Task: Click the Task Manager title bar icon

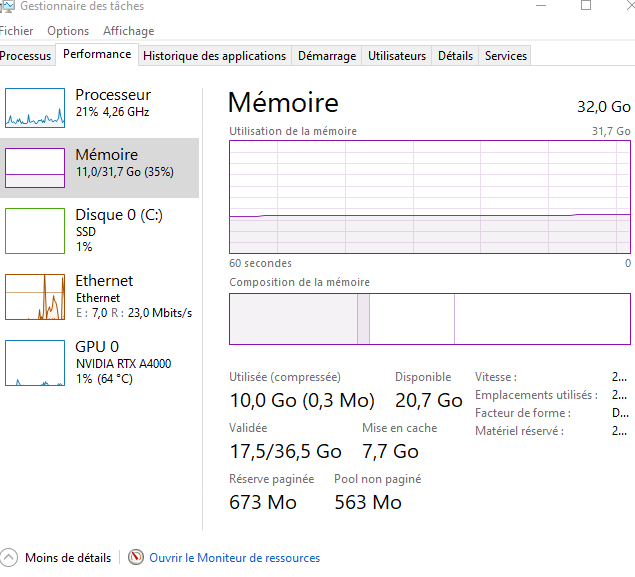Action: click(8, 6)
